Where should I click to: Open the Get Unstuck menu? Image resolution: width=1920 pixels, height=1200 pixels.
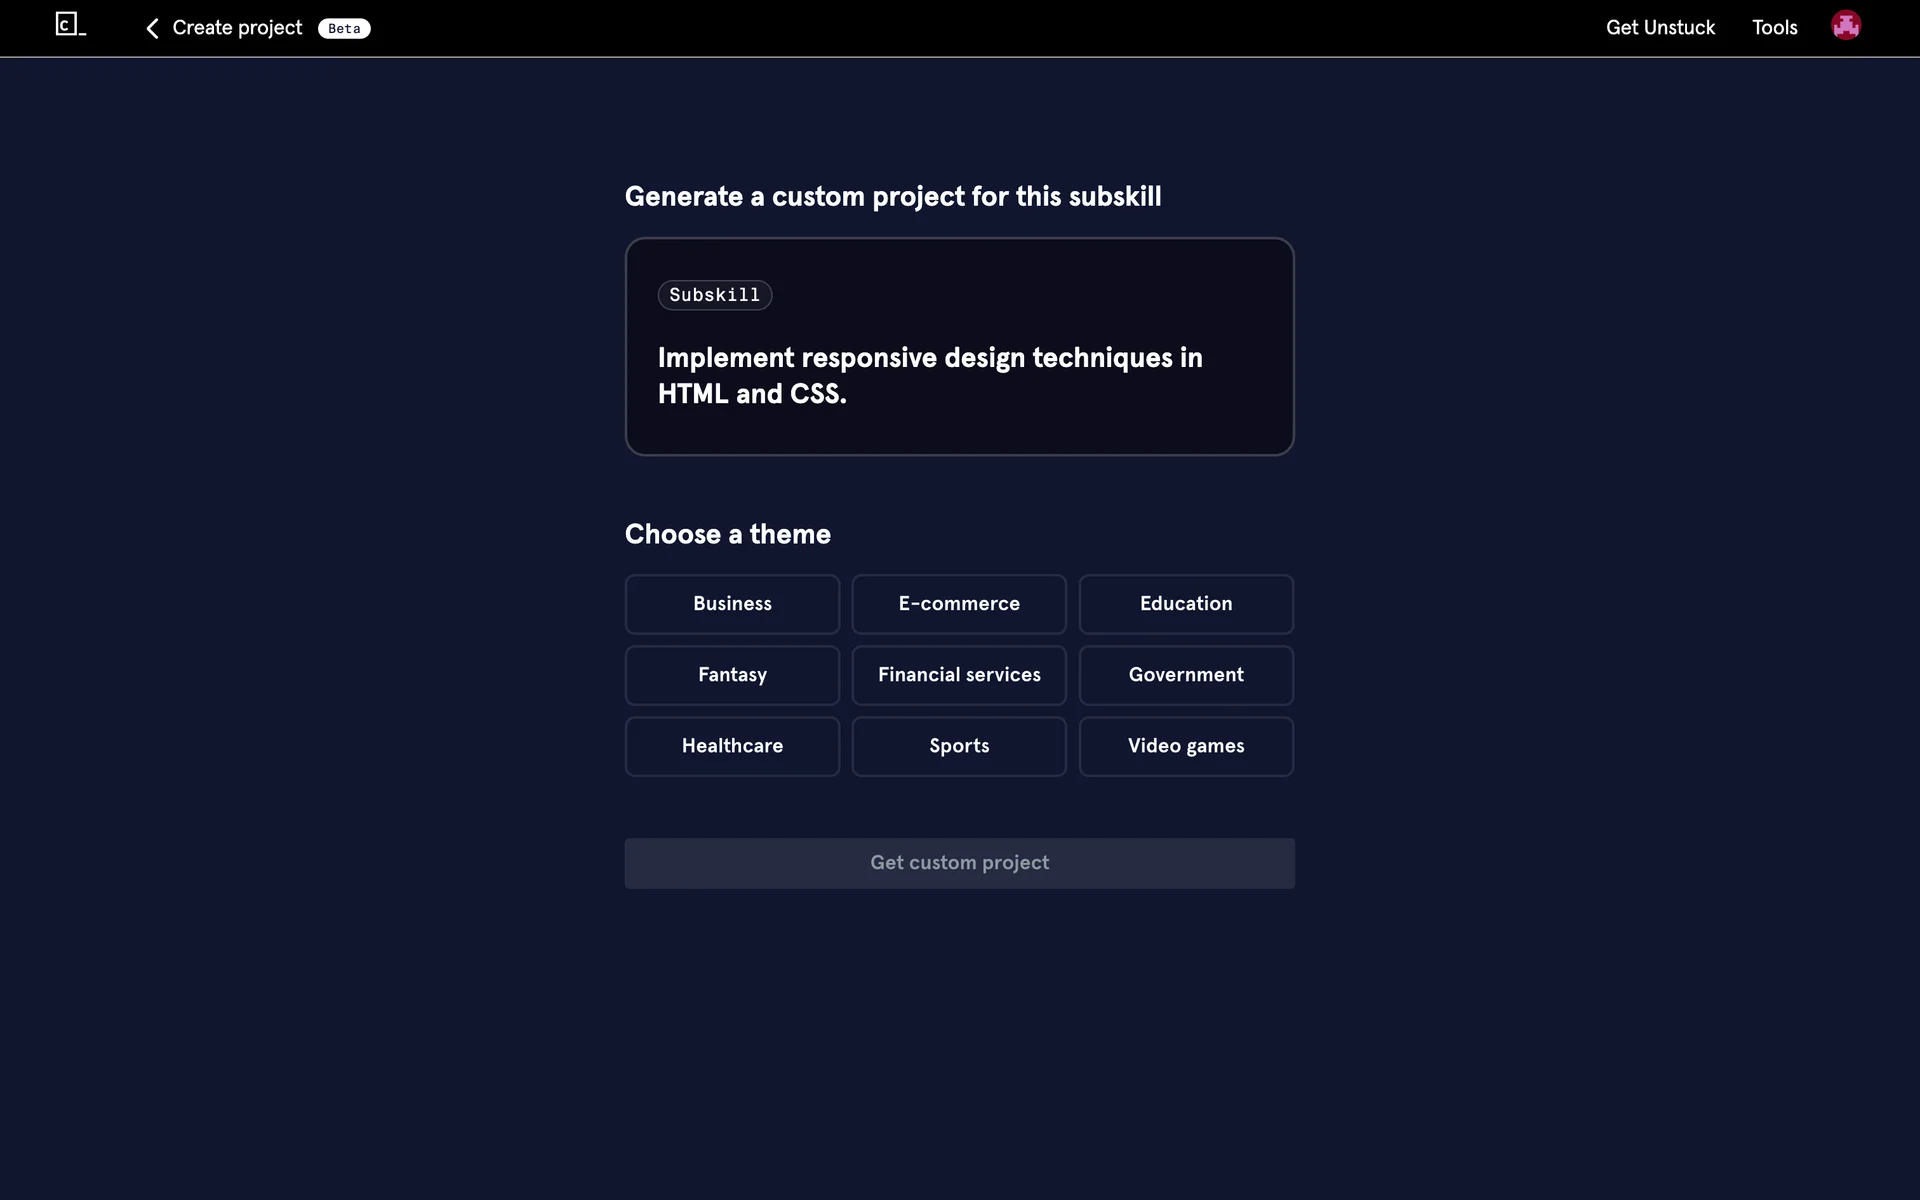1660,28
